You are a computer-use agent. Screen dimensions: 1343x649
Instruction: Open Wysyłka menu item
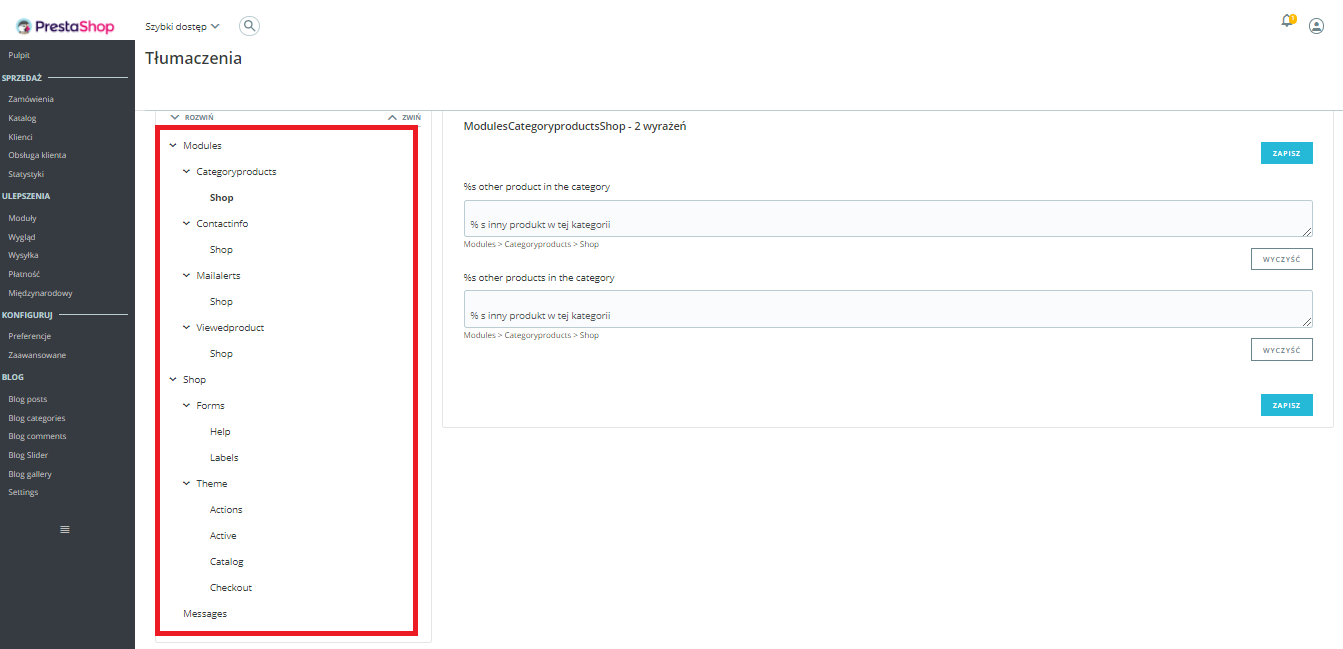23,255
